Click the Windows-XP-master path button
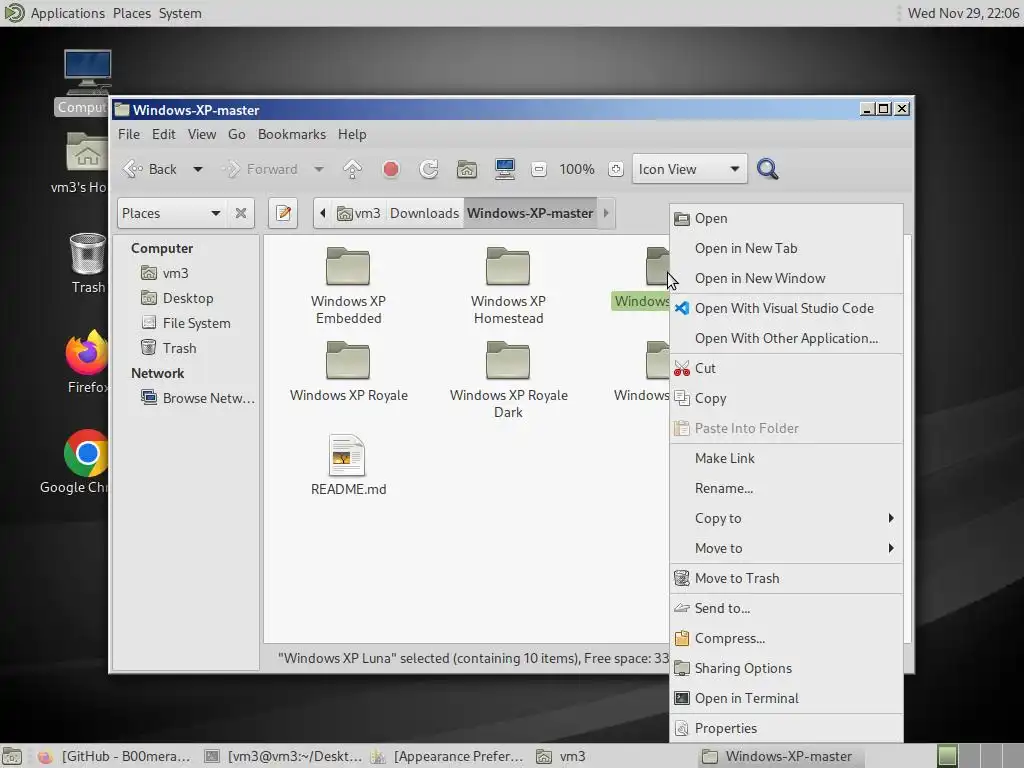Viewport: 1024px width, 768px height. tap(530, 213)
